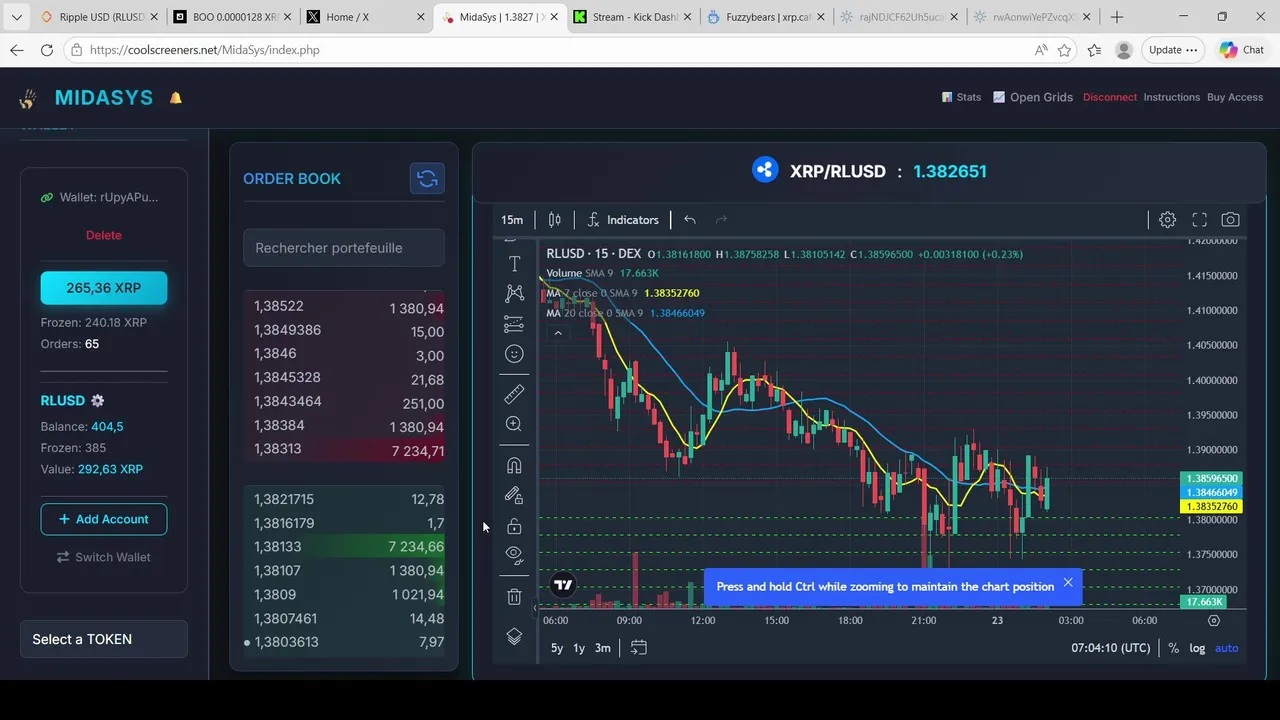Open the candlestick chart style selector
The width and height of the screenshot is (1280, 720).
[x=555, y=220]
